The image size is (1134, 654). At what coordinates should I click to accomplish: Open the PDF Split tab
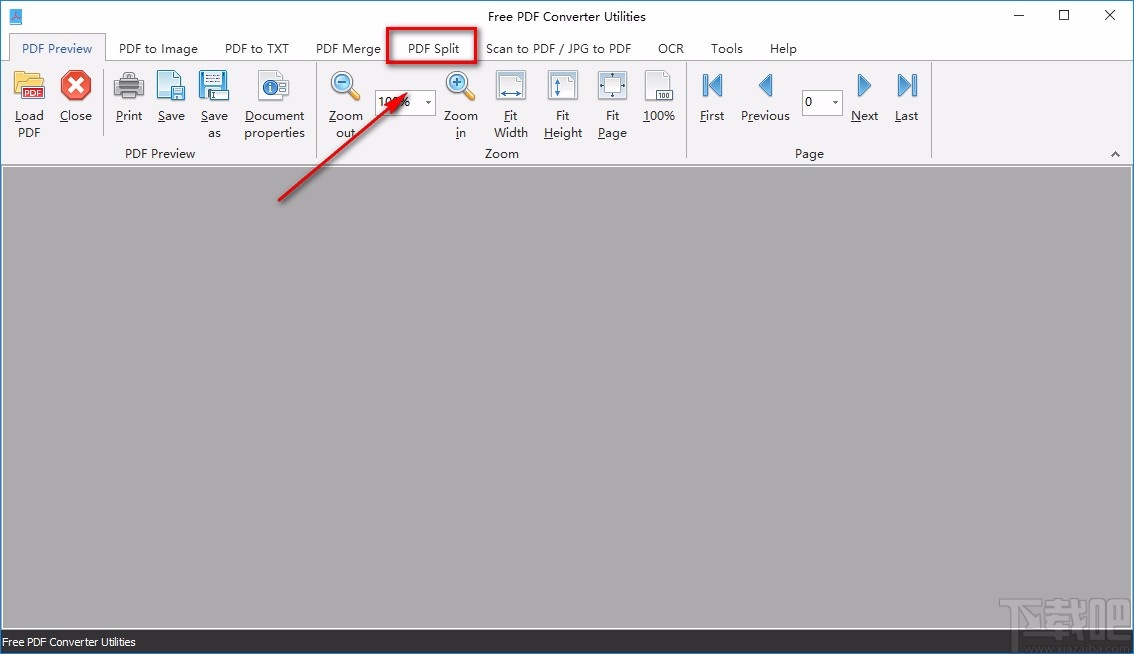point(433,48)
